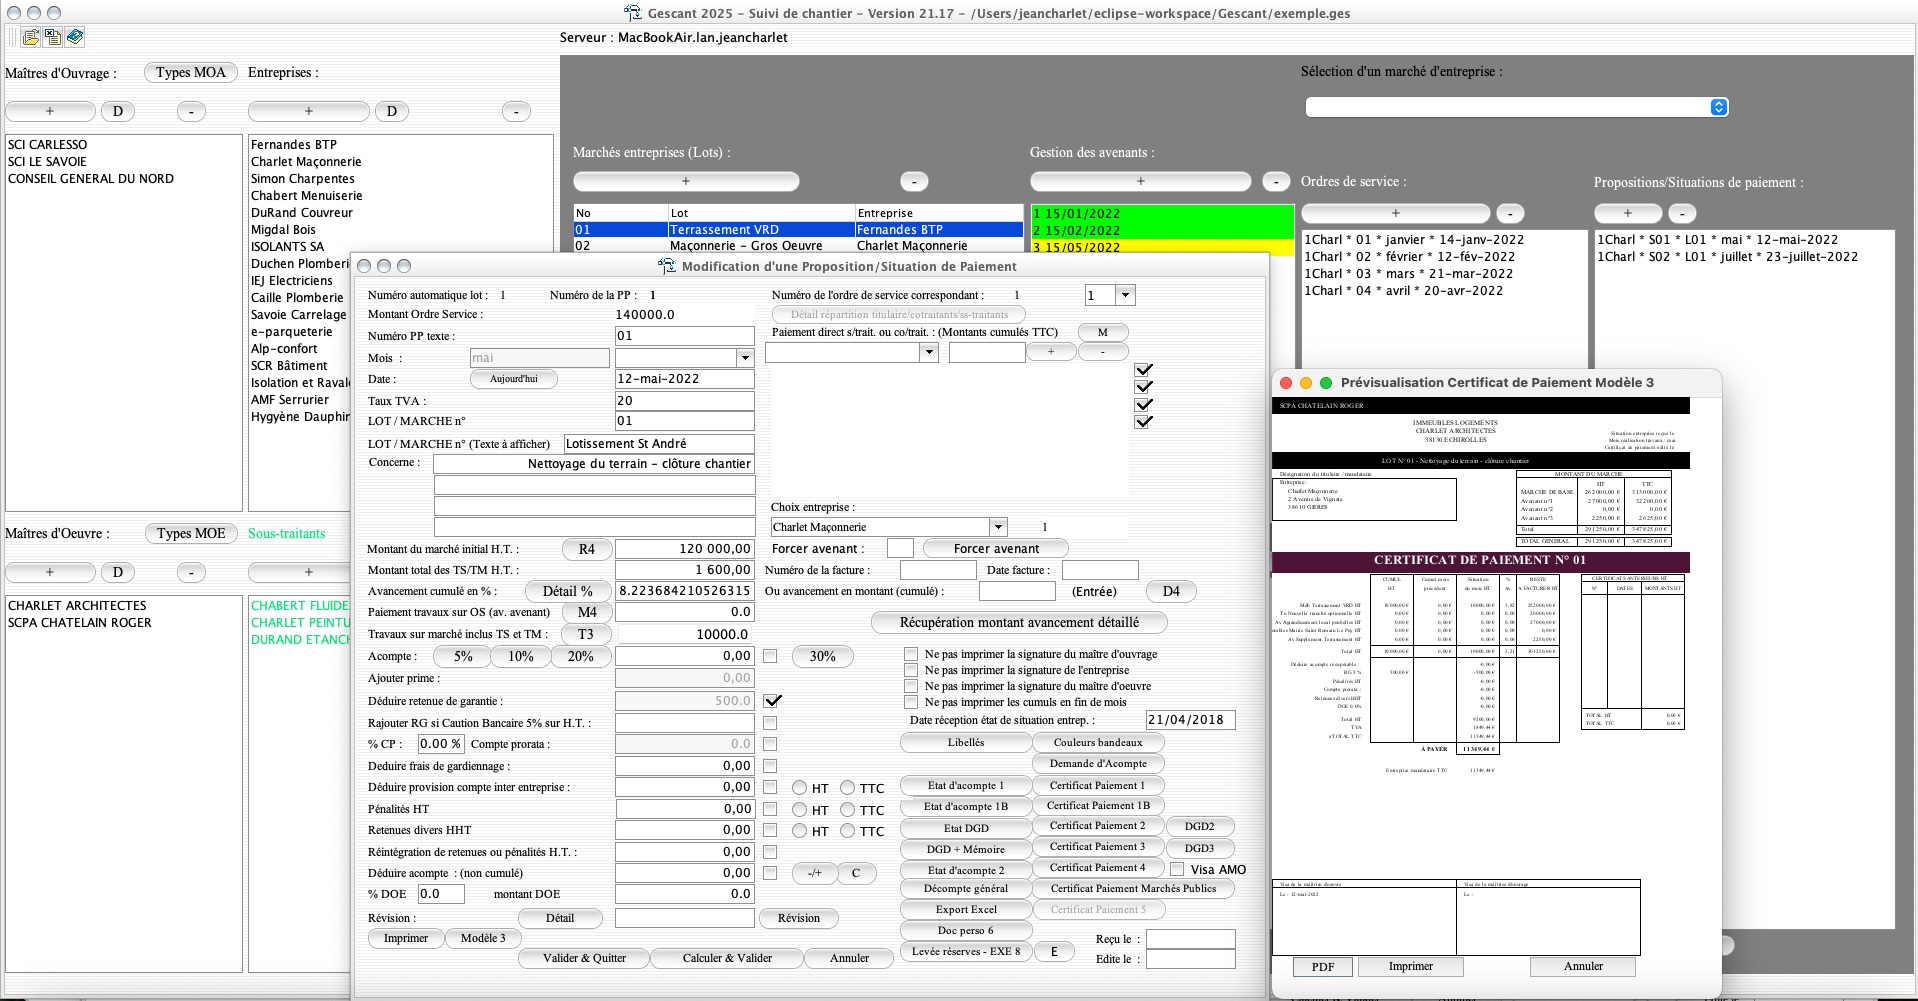Click Aujourd'hui to set today's date
This screenshot has width=1918, height=1001.
[x=514, y=379]
